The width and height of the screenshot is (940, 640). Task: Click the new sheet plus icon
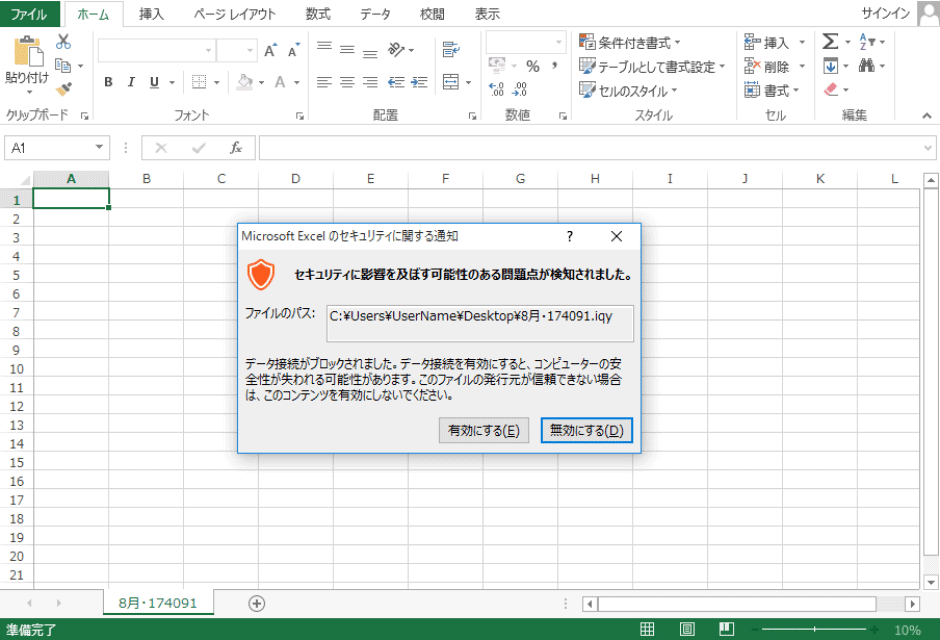click(257, 603)
